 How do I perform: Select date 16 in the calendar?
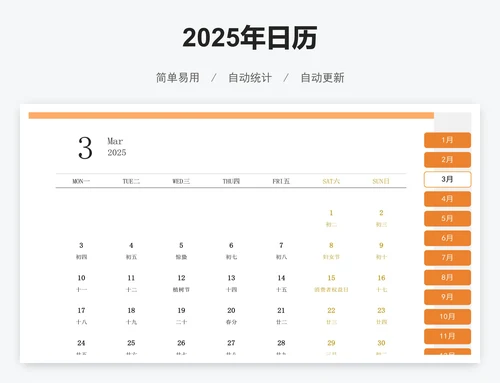381,278
